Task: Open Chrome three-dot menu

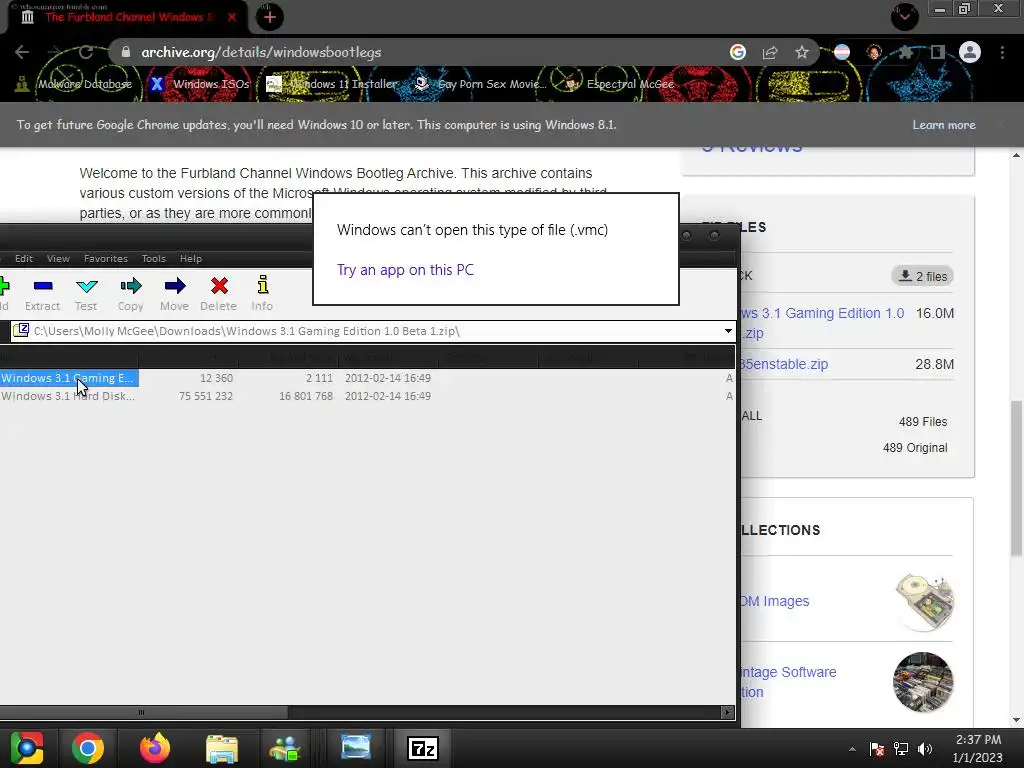Action: click(x=1002, y=52)
